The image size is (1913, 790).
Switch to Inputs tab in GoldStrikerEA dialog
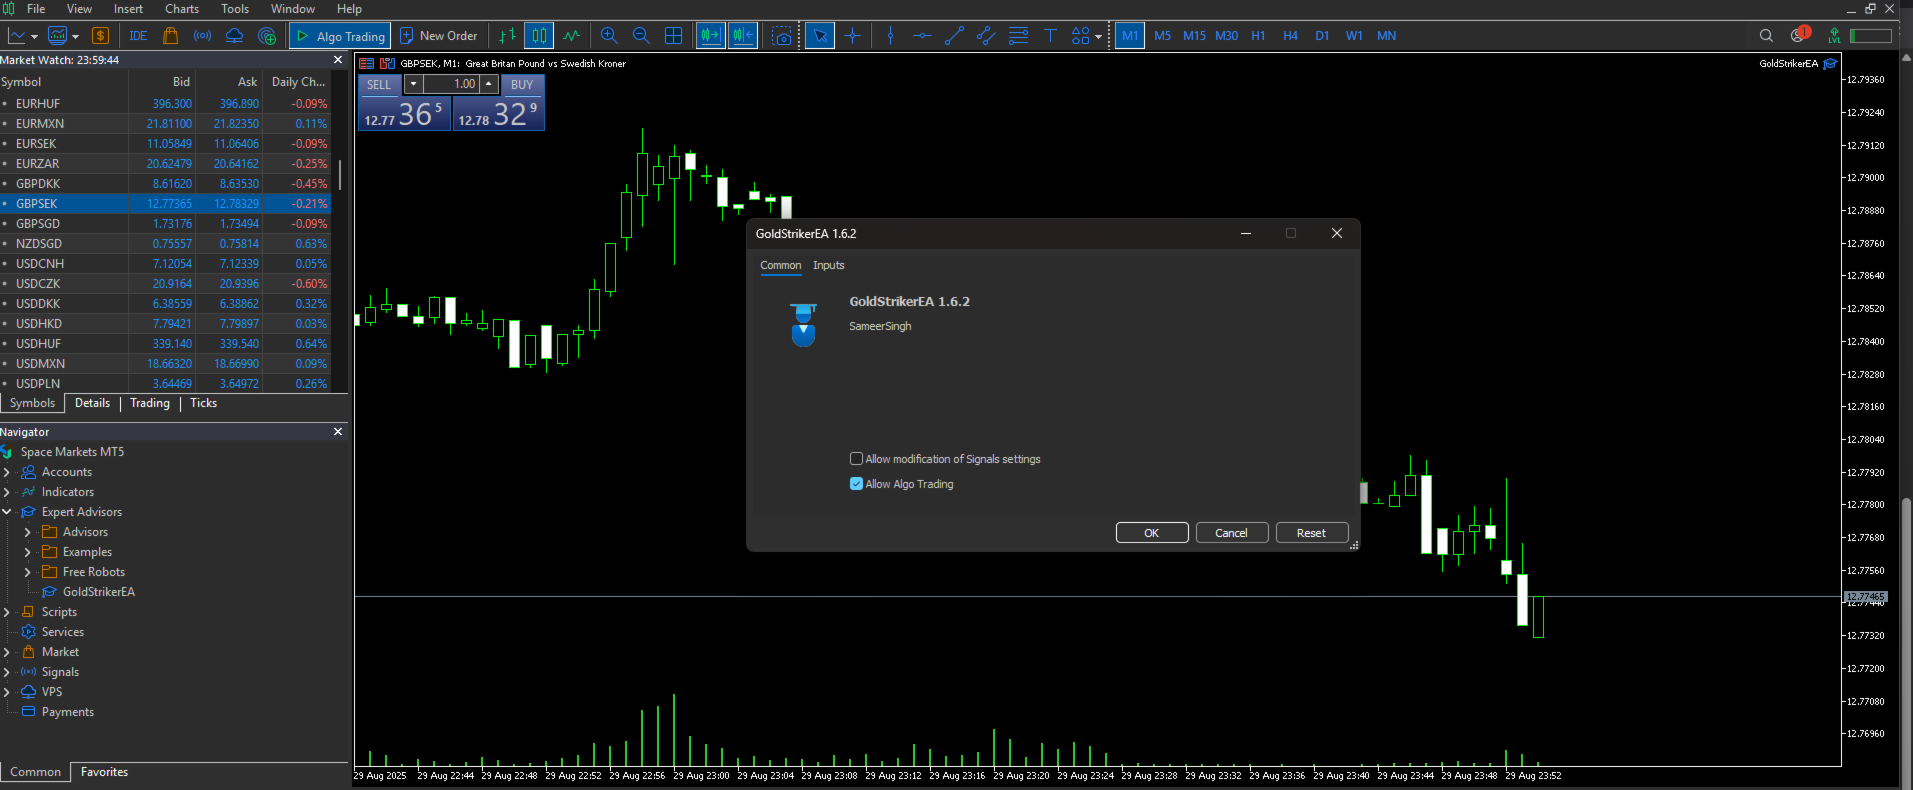[828, 265]
